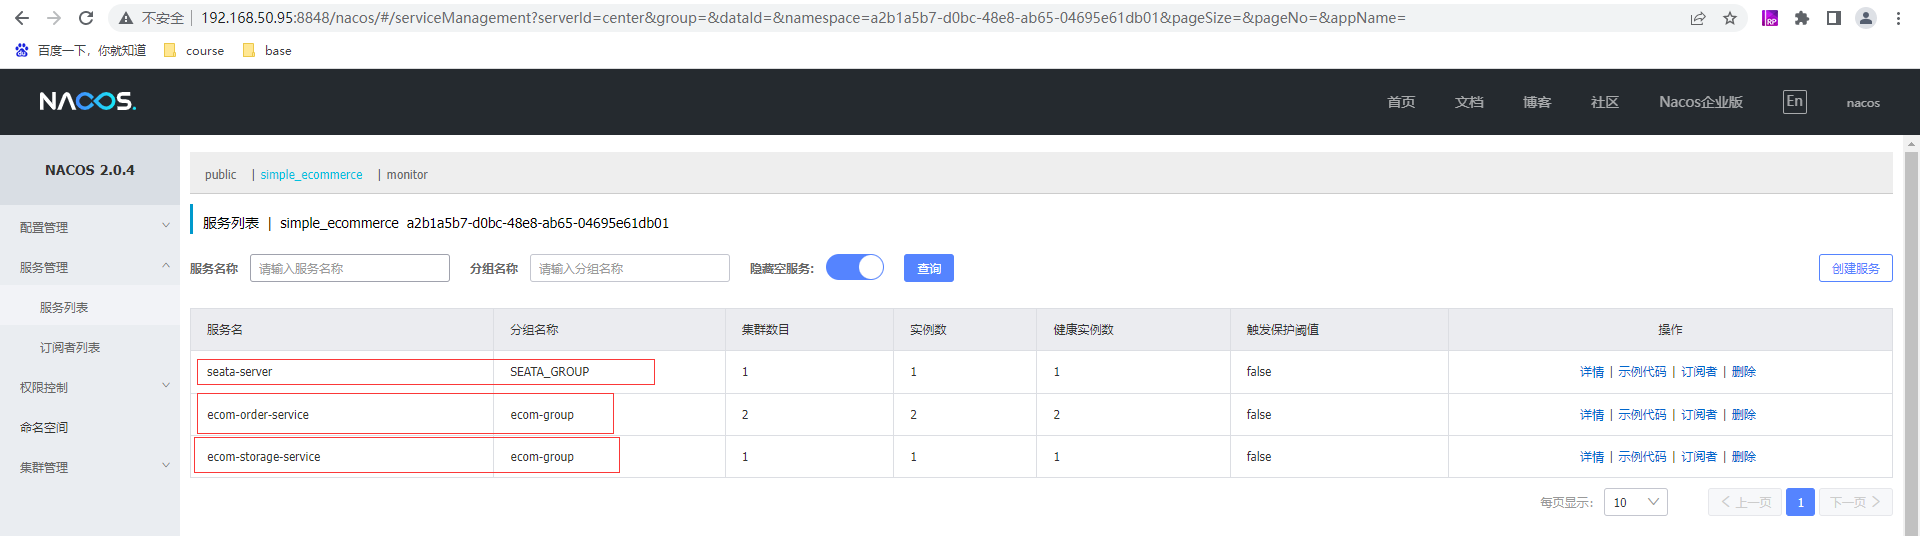Open the Chrome profile avatar
Image resolution: width=1920 pixels, height=536 pixels.
point(1866,18)
